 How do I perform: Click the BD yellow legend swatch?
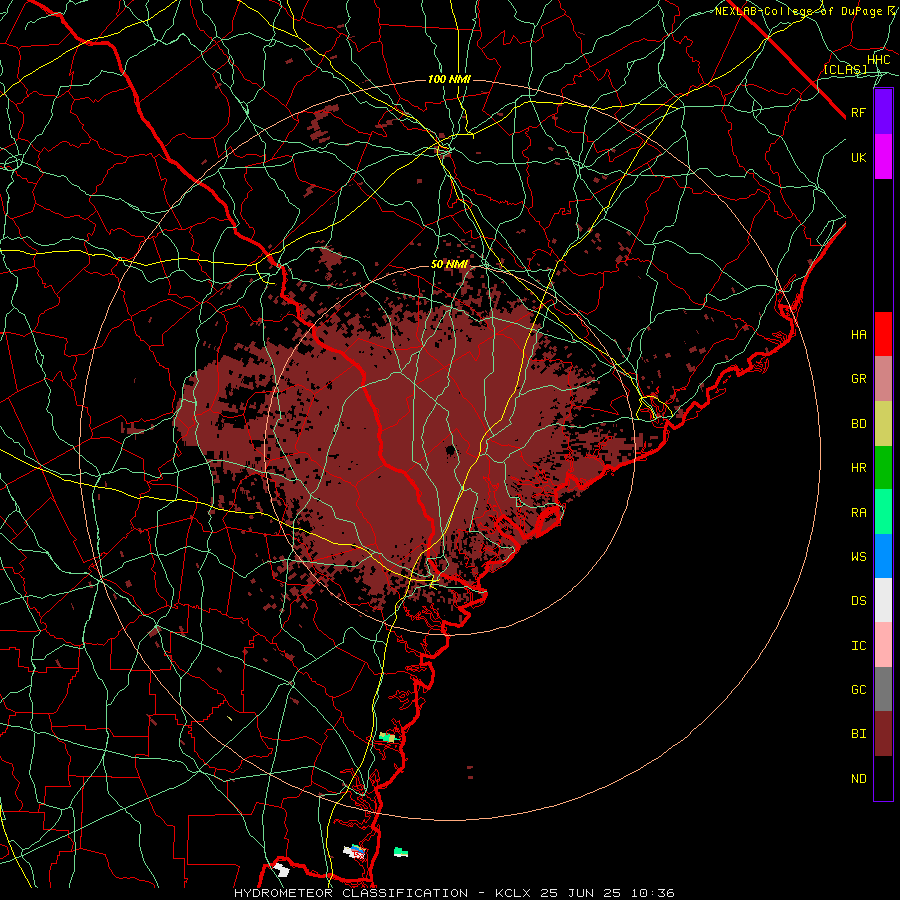point(883,424)
